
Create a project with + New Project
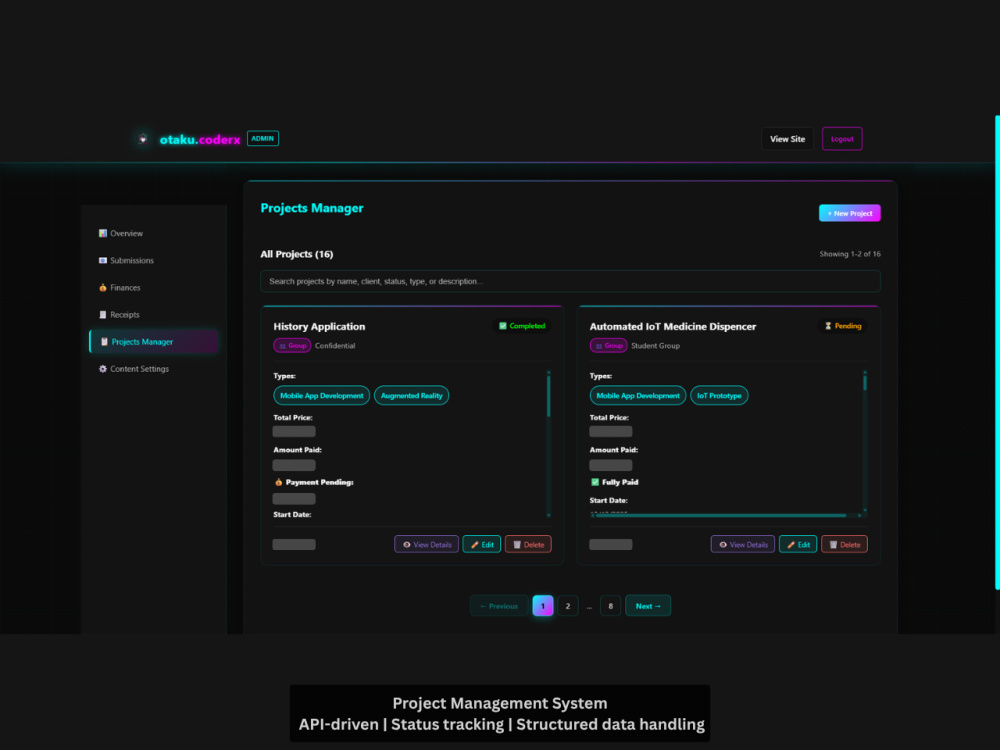point(849,213)
